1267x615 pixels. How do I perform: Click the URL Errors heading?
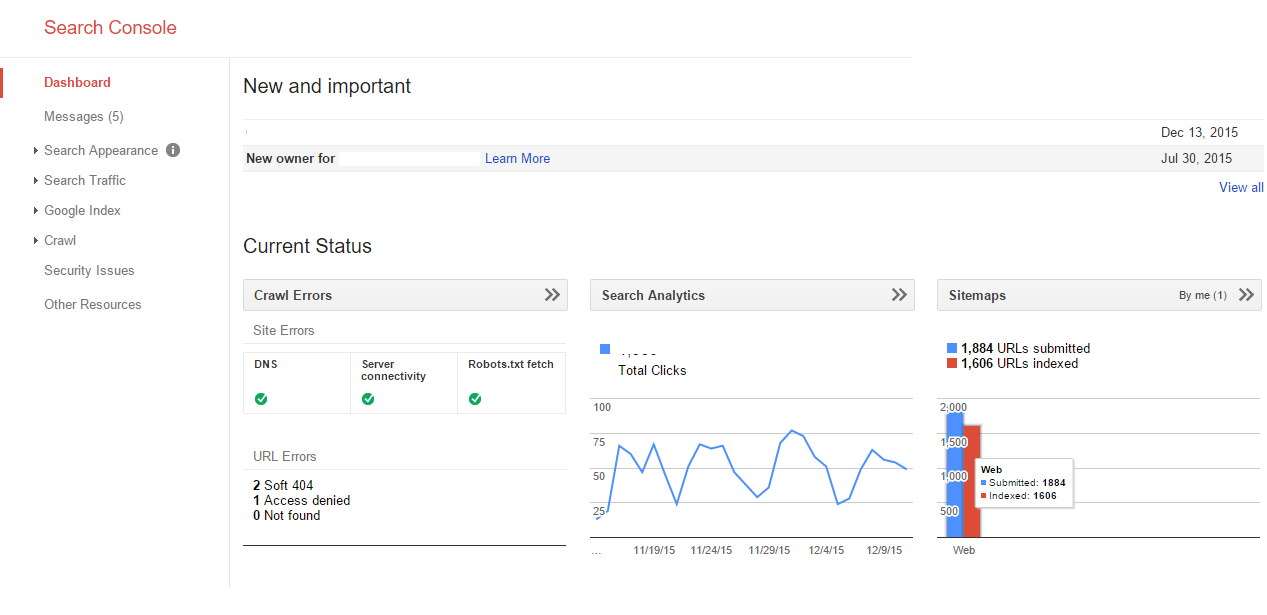(x=285, y=456)
